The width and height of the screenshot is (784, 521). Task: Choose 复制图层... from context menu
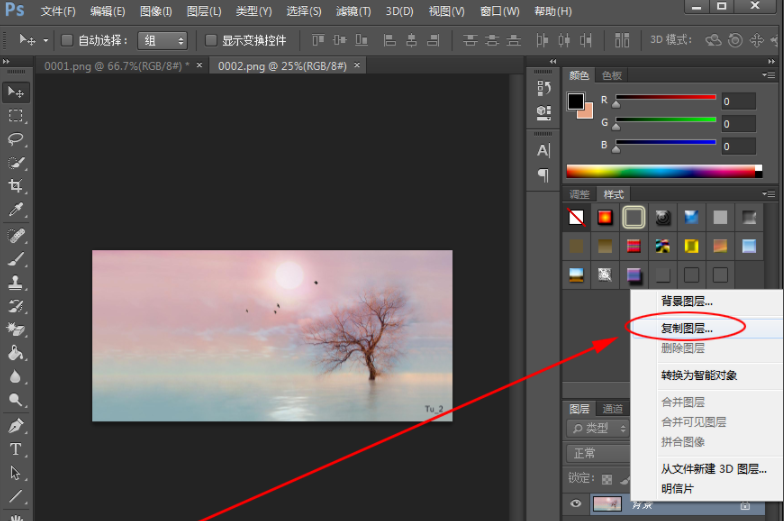tap(686, 327)
